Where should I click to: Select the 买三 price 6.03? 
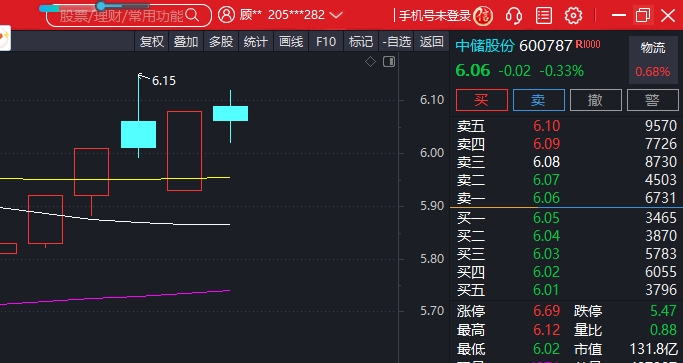point(547,254)
